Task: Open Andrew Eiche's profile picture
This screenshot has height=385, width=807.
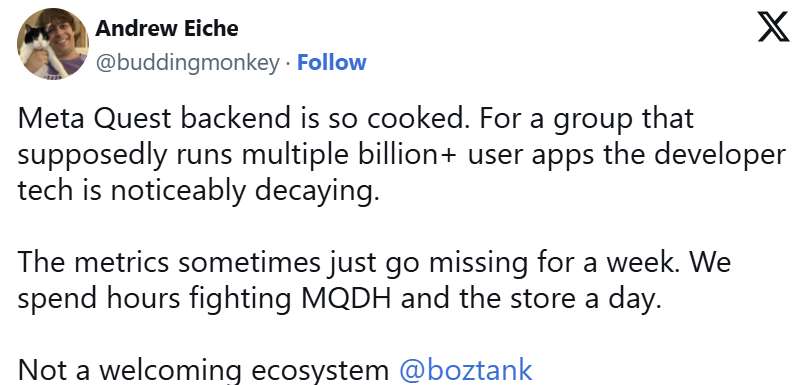Action: 52,43
